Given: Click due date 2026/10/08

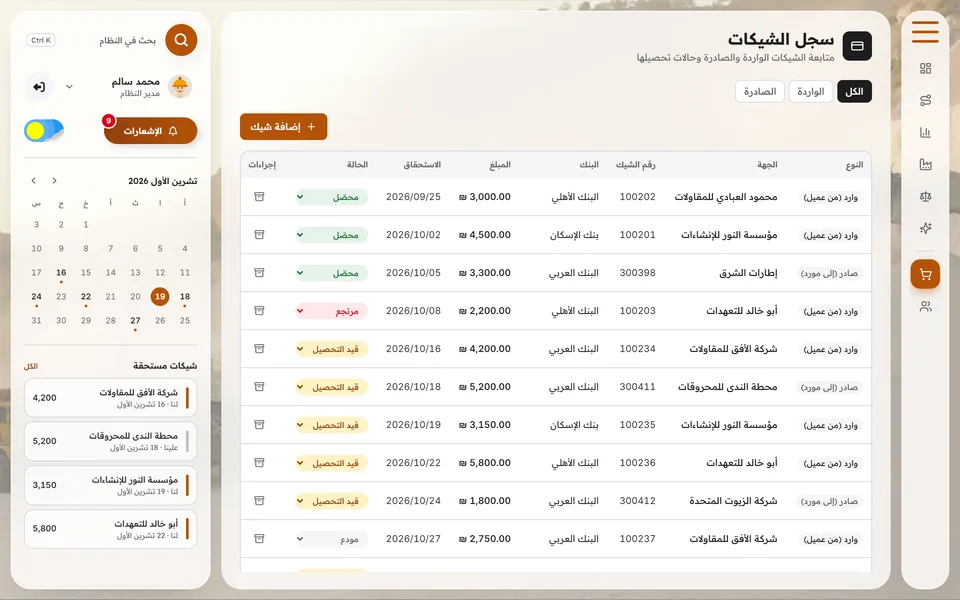Looking at the screenshot, I should click(413, 311).
